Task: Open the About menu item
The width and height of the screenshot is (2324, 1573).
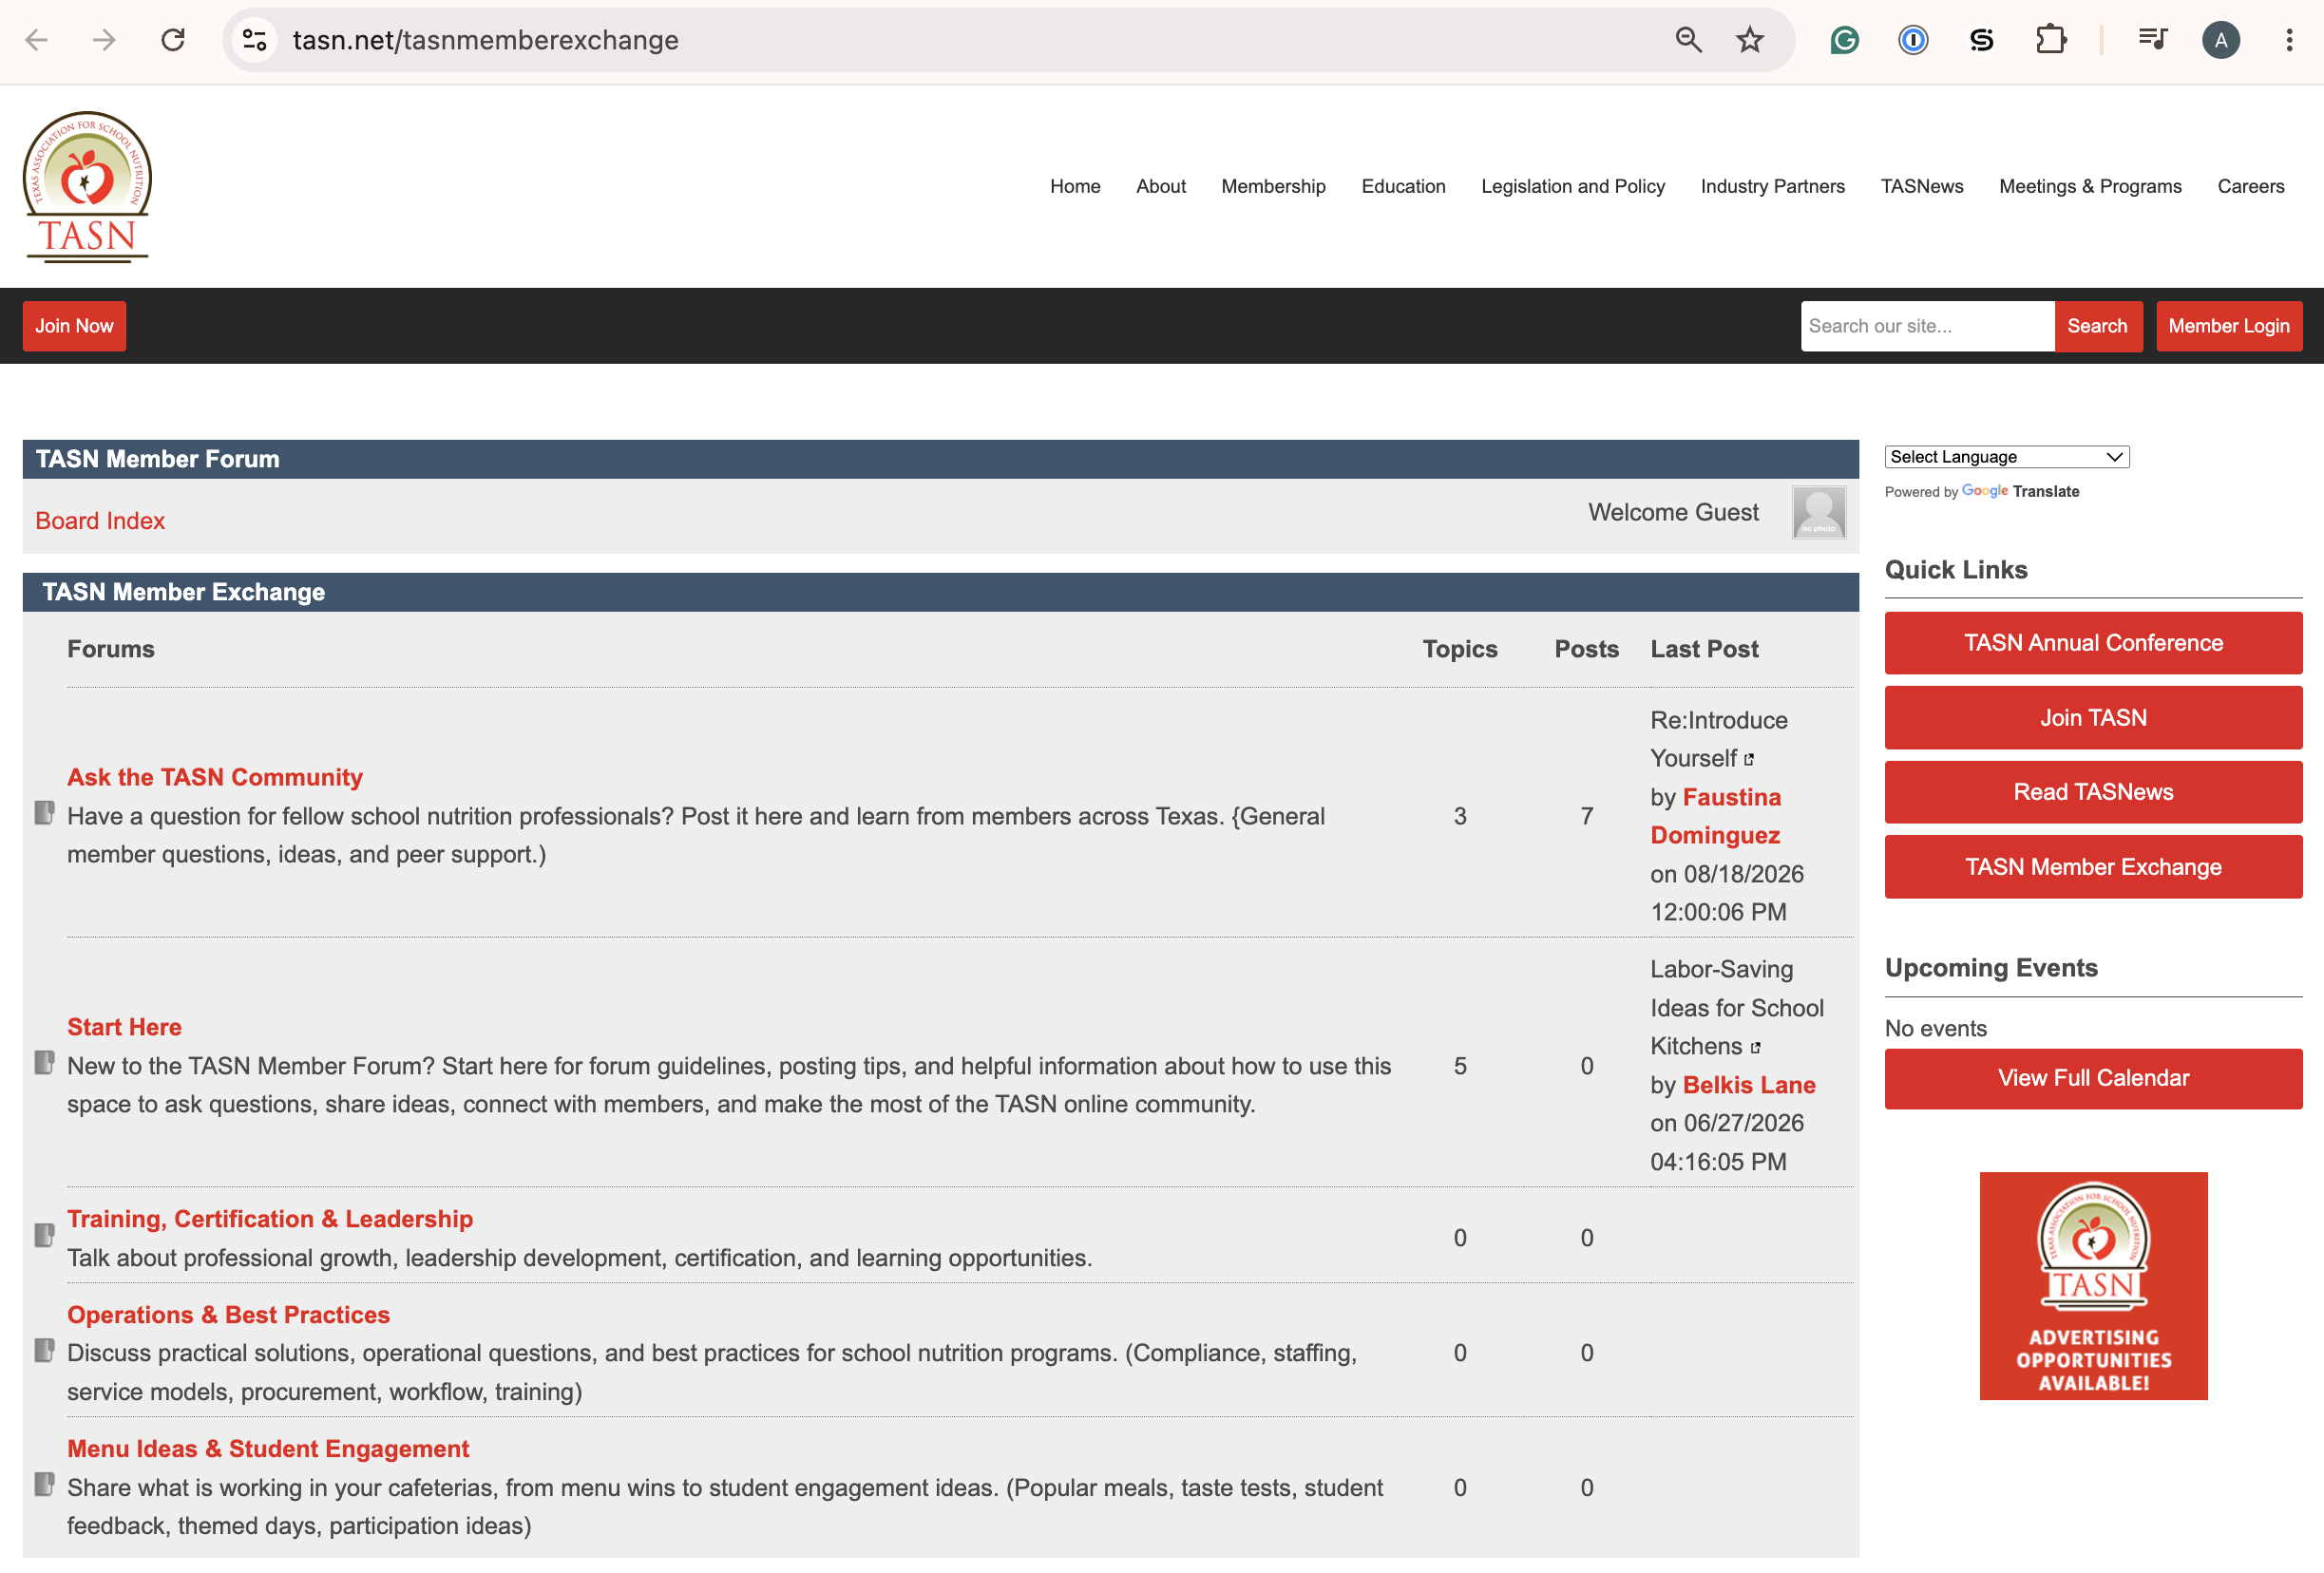Action: pyautogui.click(x=1160, y=186)
